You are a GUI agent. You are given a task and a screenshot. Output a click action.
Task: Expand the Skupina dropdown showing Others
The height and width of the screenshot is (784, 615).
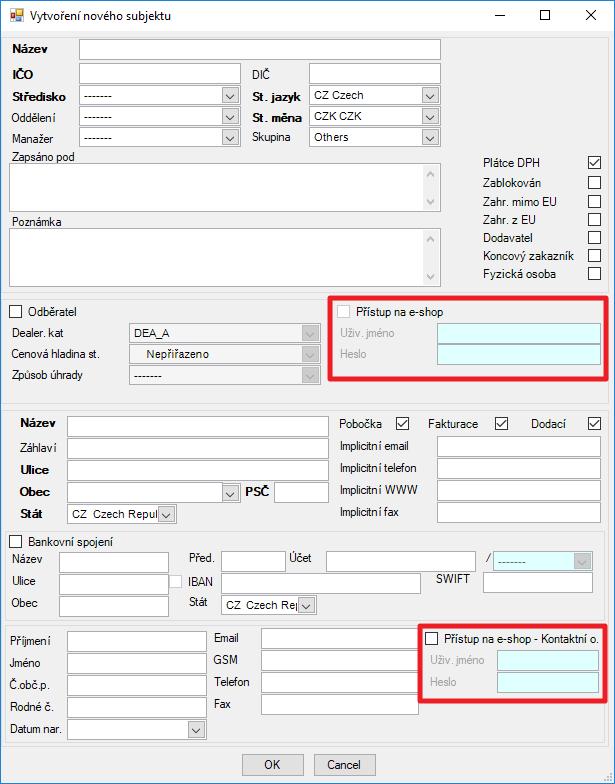pyautogui.click(x=430, y=138)
